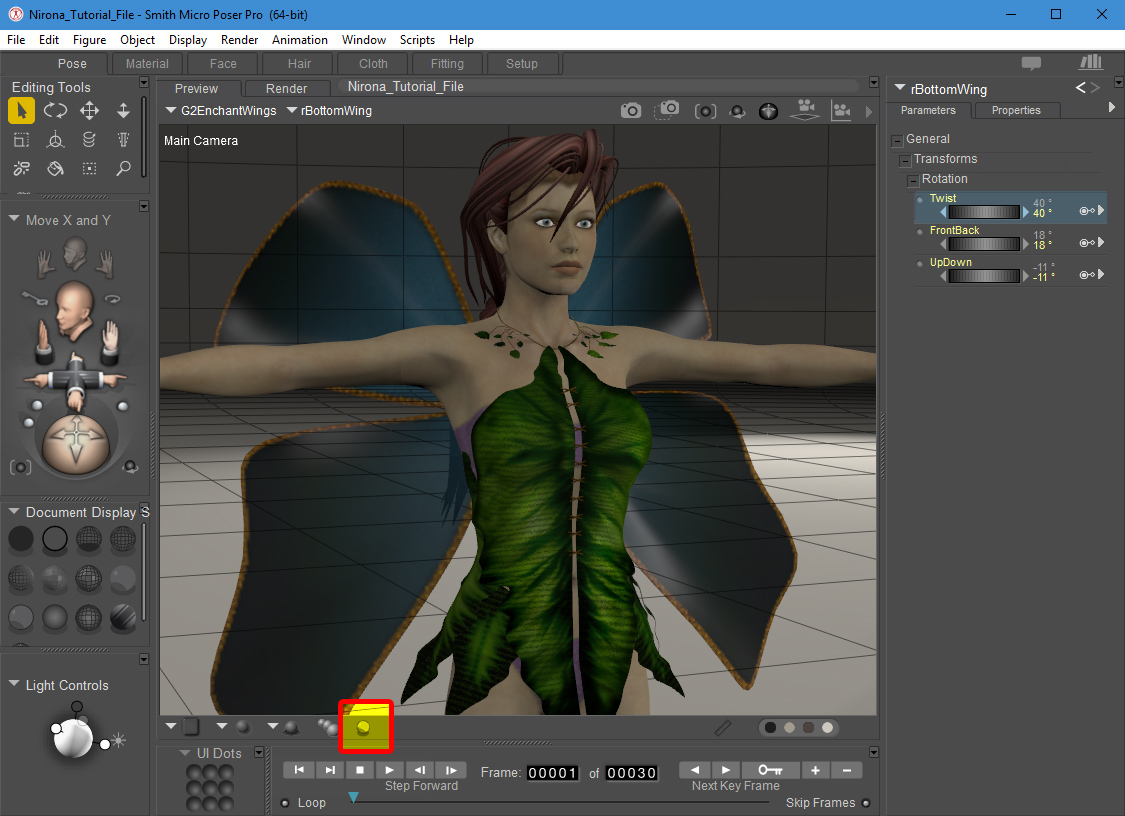Click the current Frame number field
The image size is (1125, 816).
[x=553, y=773]
